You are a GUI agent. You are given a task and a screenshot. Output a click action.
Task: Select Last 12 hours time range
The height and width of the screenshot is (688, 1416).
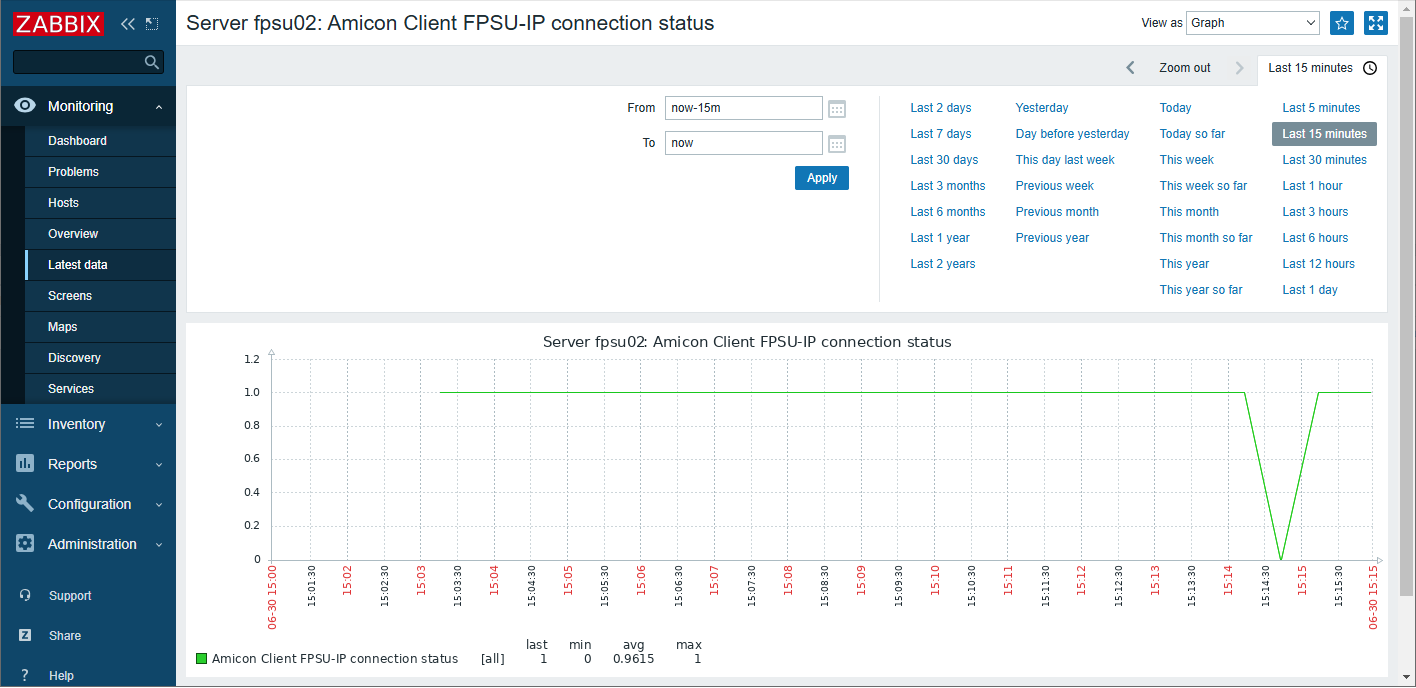1319,264
